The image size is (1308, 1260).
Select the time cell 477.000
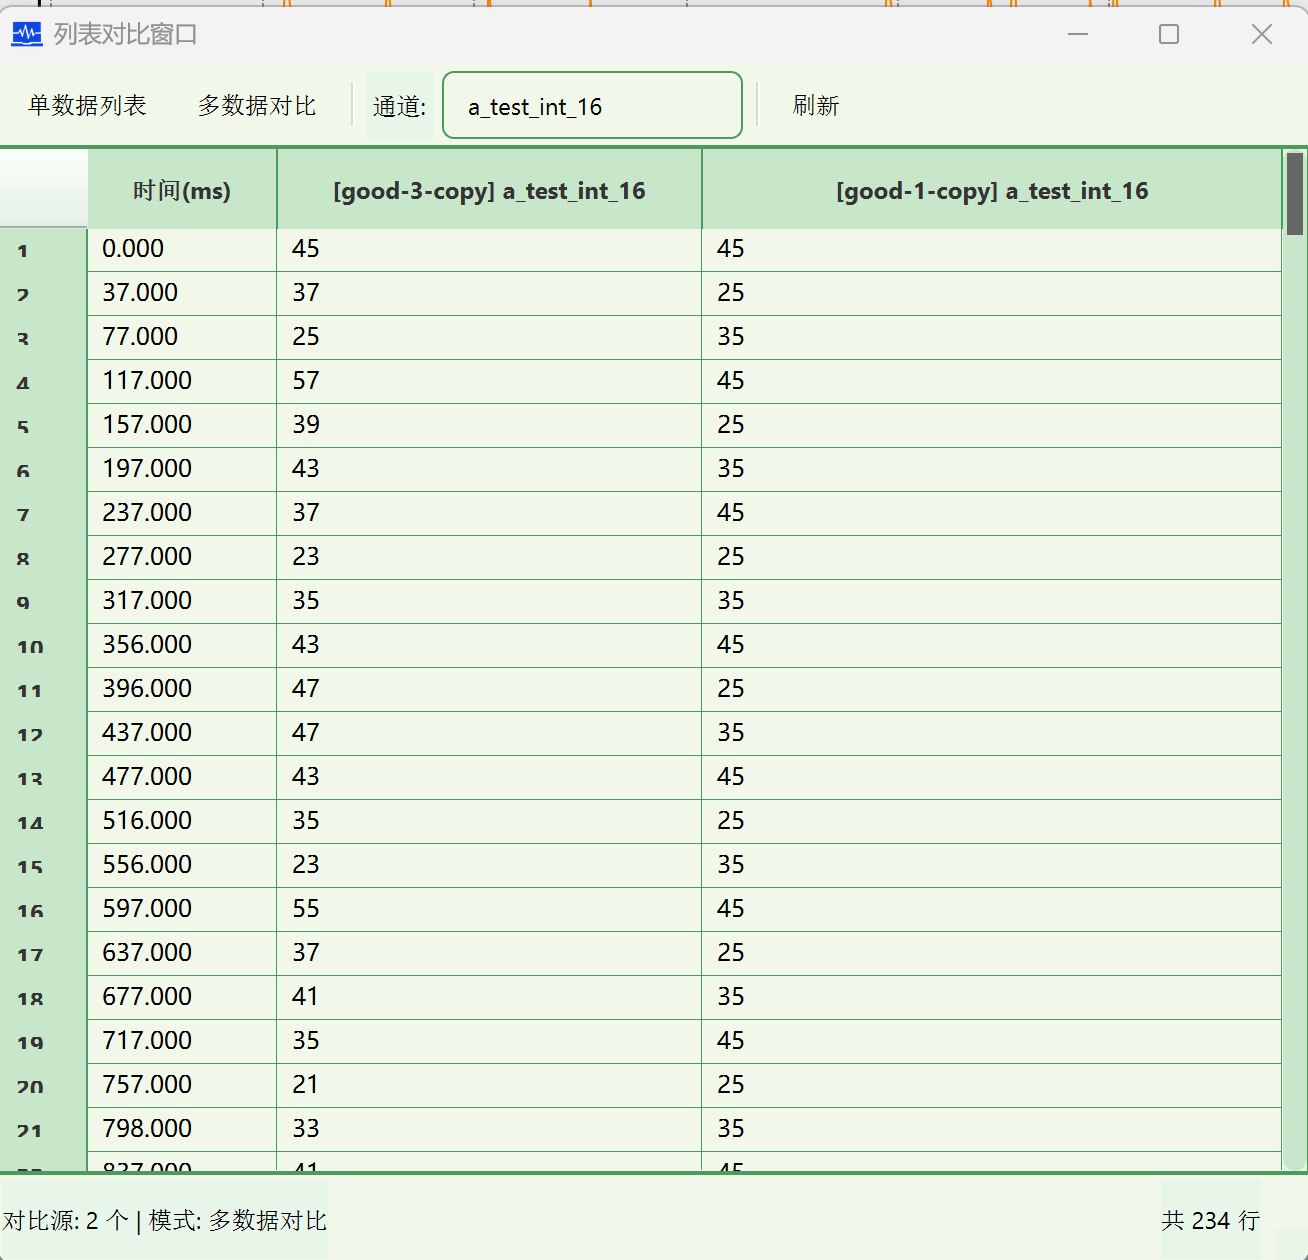click(182, 777)
